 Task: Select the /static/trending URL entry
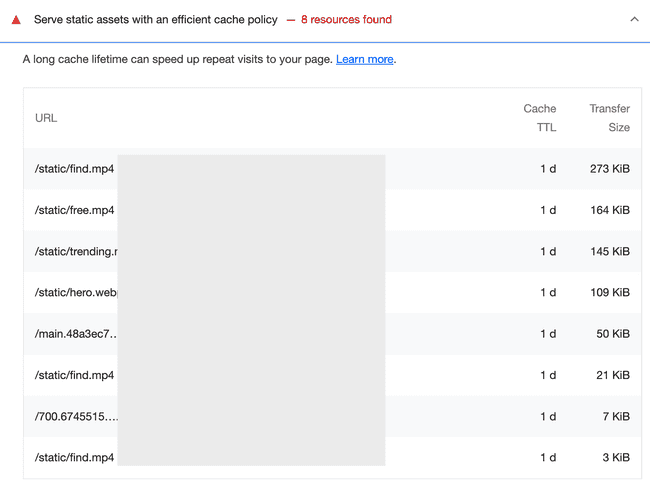(76, 252)
